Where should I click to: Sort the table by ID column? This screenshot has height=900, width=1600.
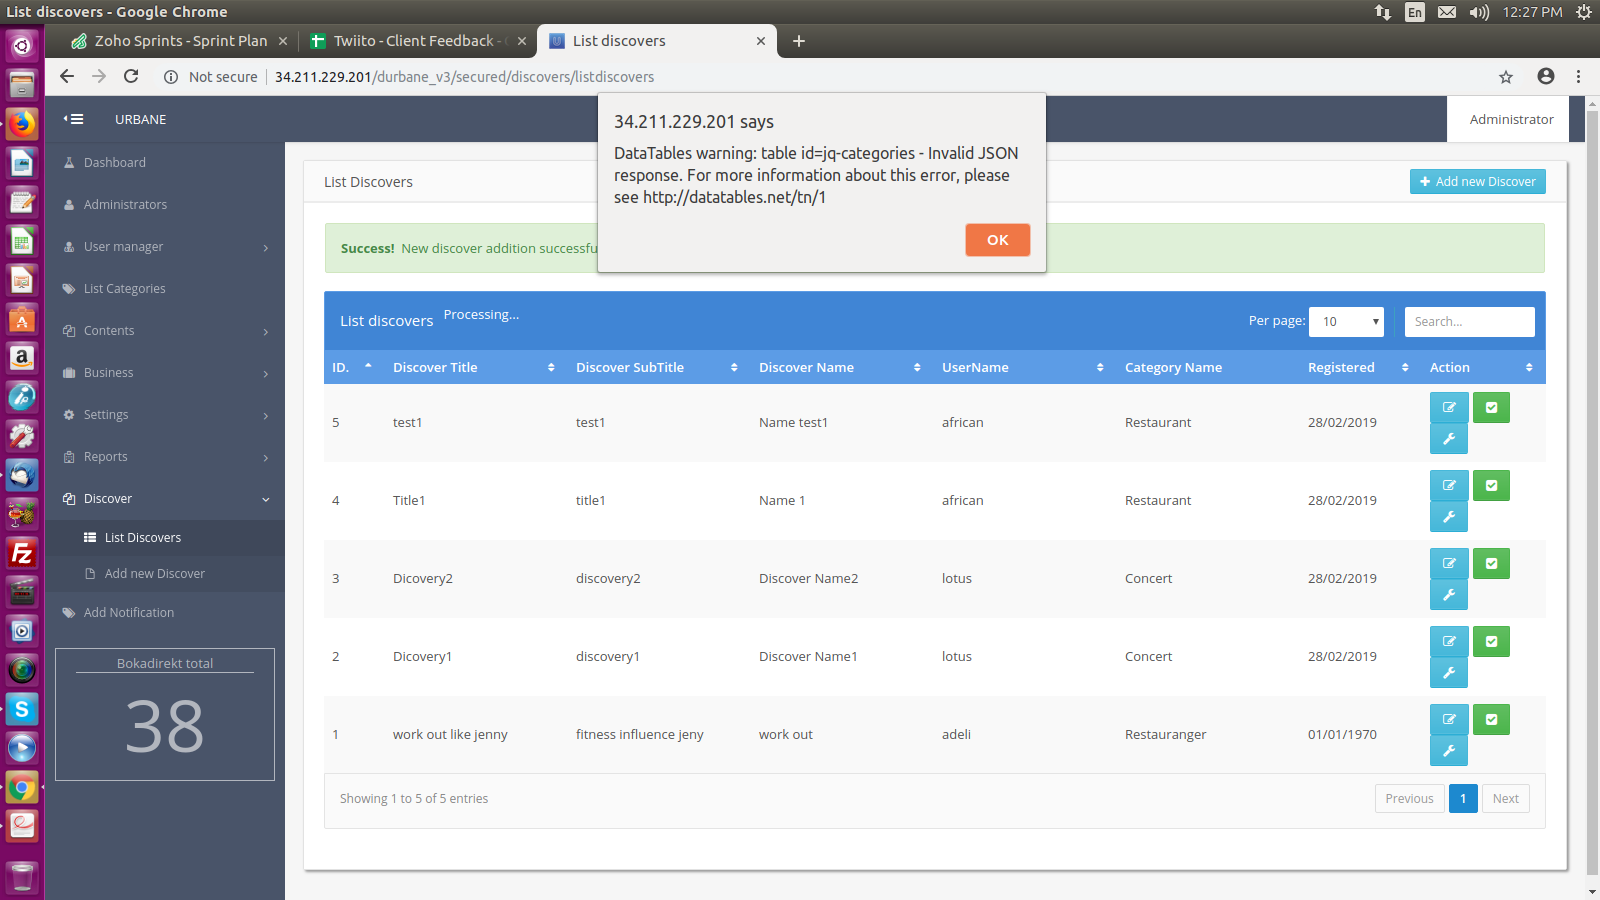353,367
